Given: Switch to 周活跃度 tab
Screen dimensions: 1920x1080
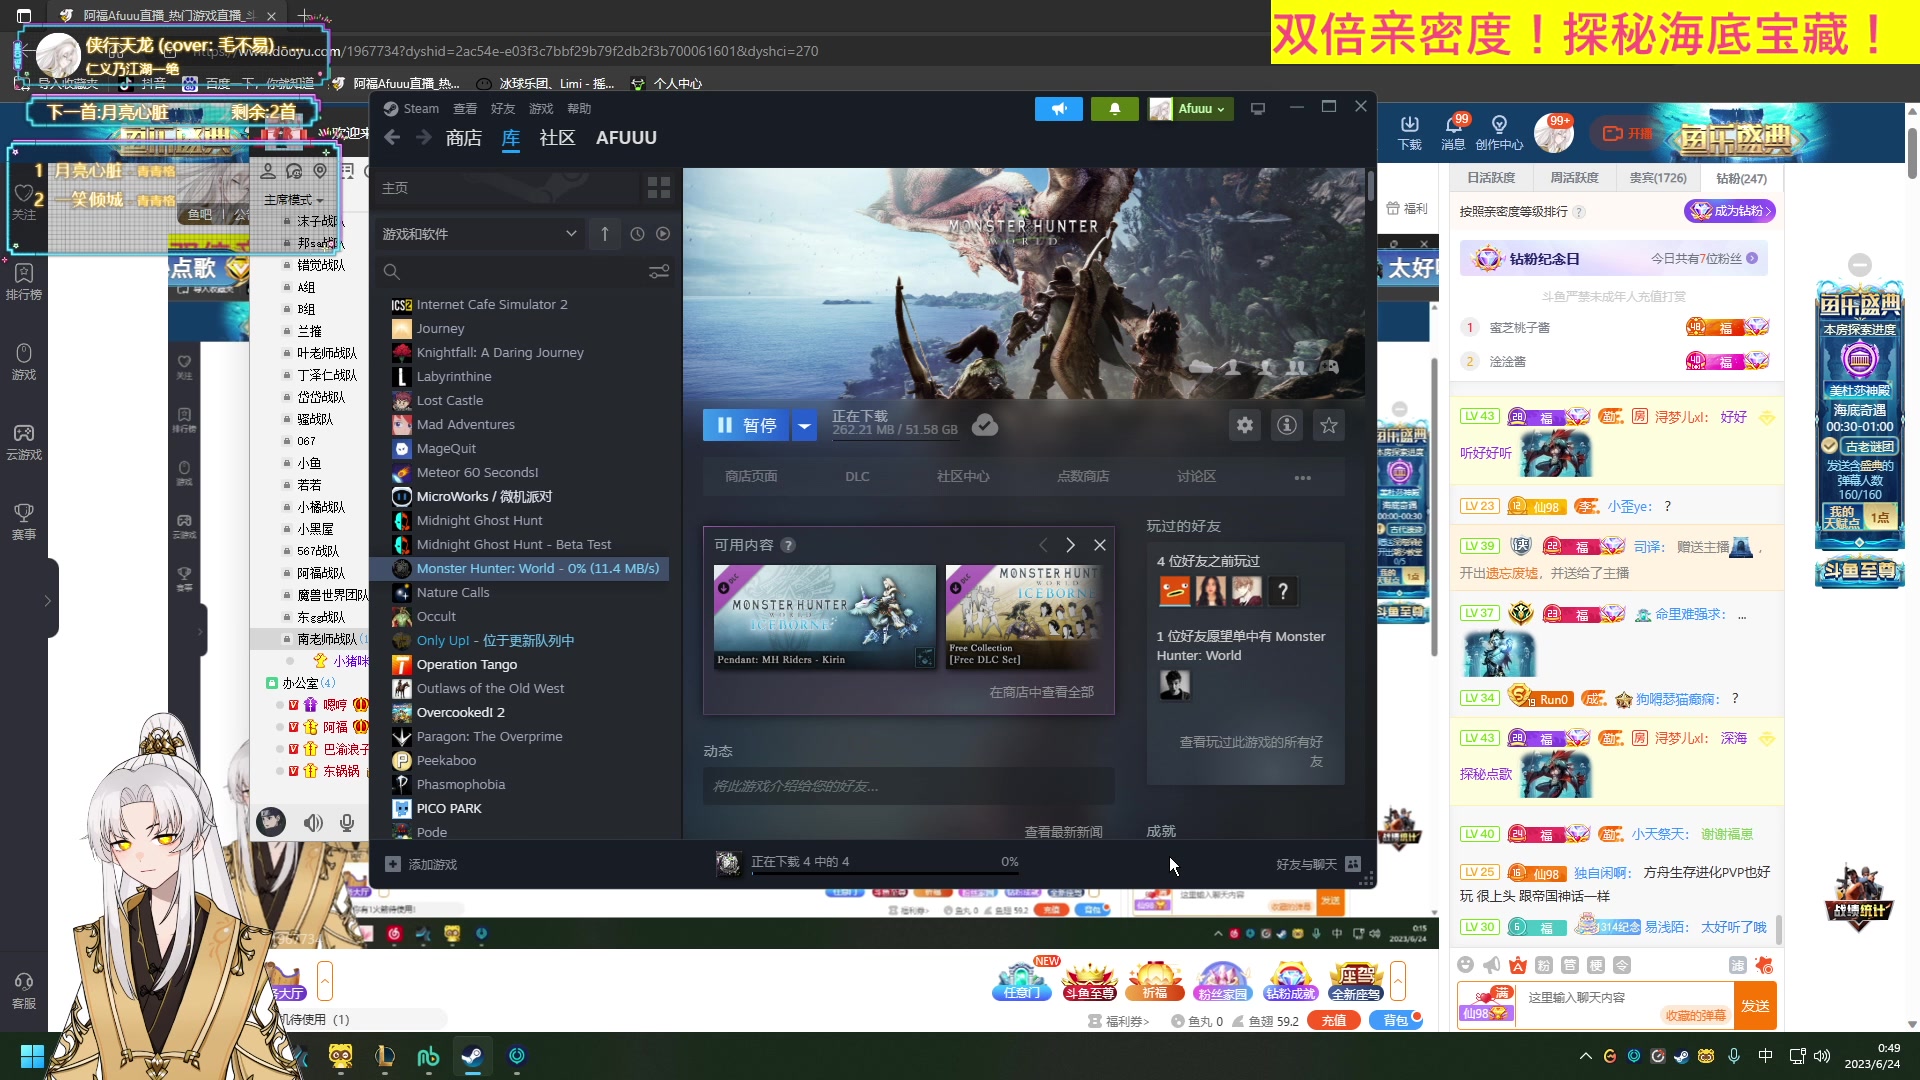Looking at the screenshot, I should [1574, 178].
